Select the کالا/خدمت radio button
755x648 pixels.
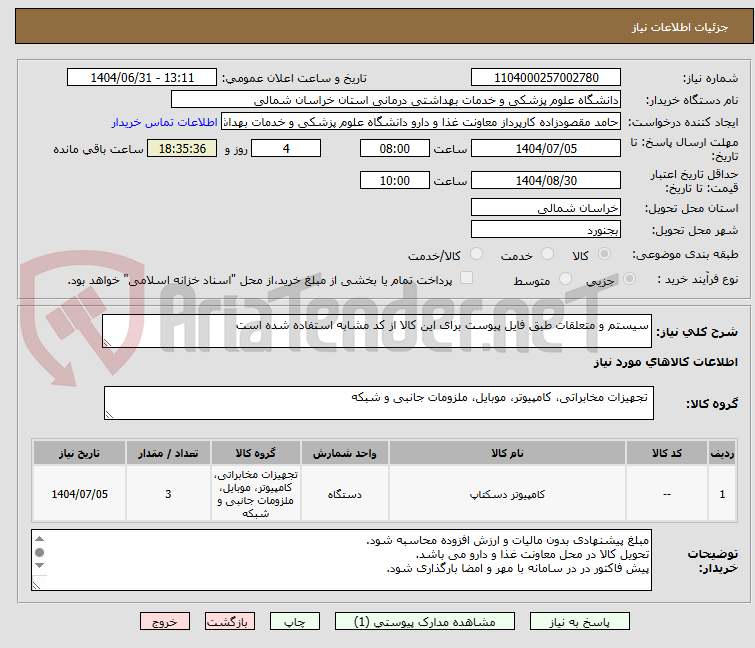tap(476, 254)
